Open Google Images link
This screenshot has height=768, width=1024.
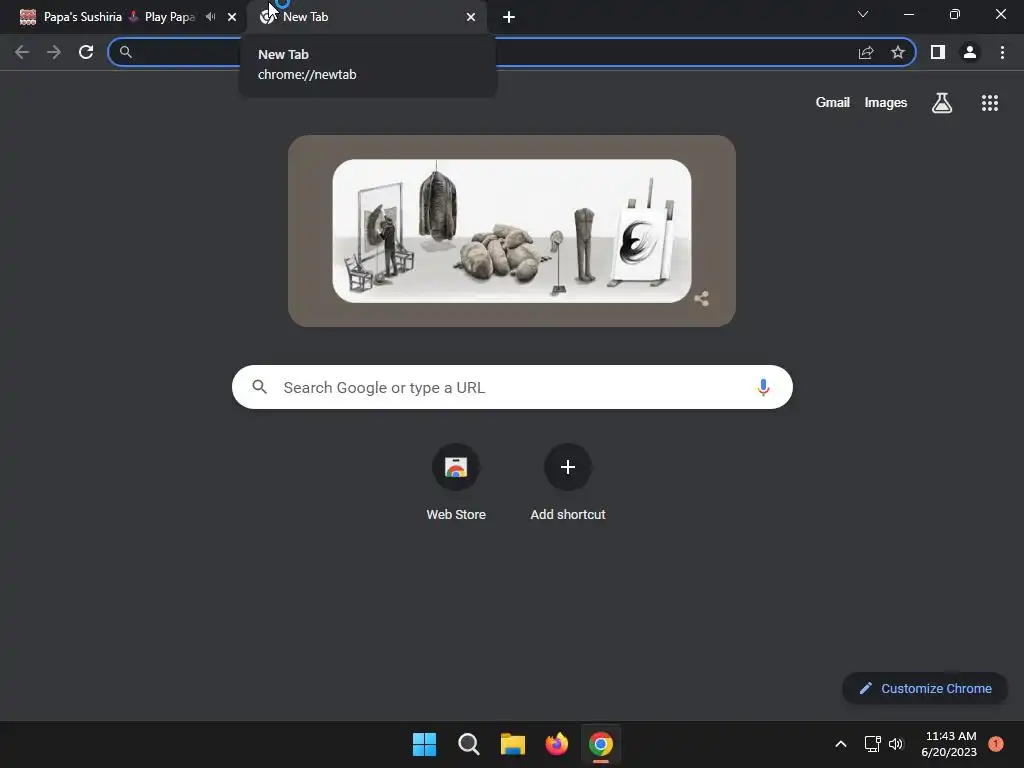[886, 103]
